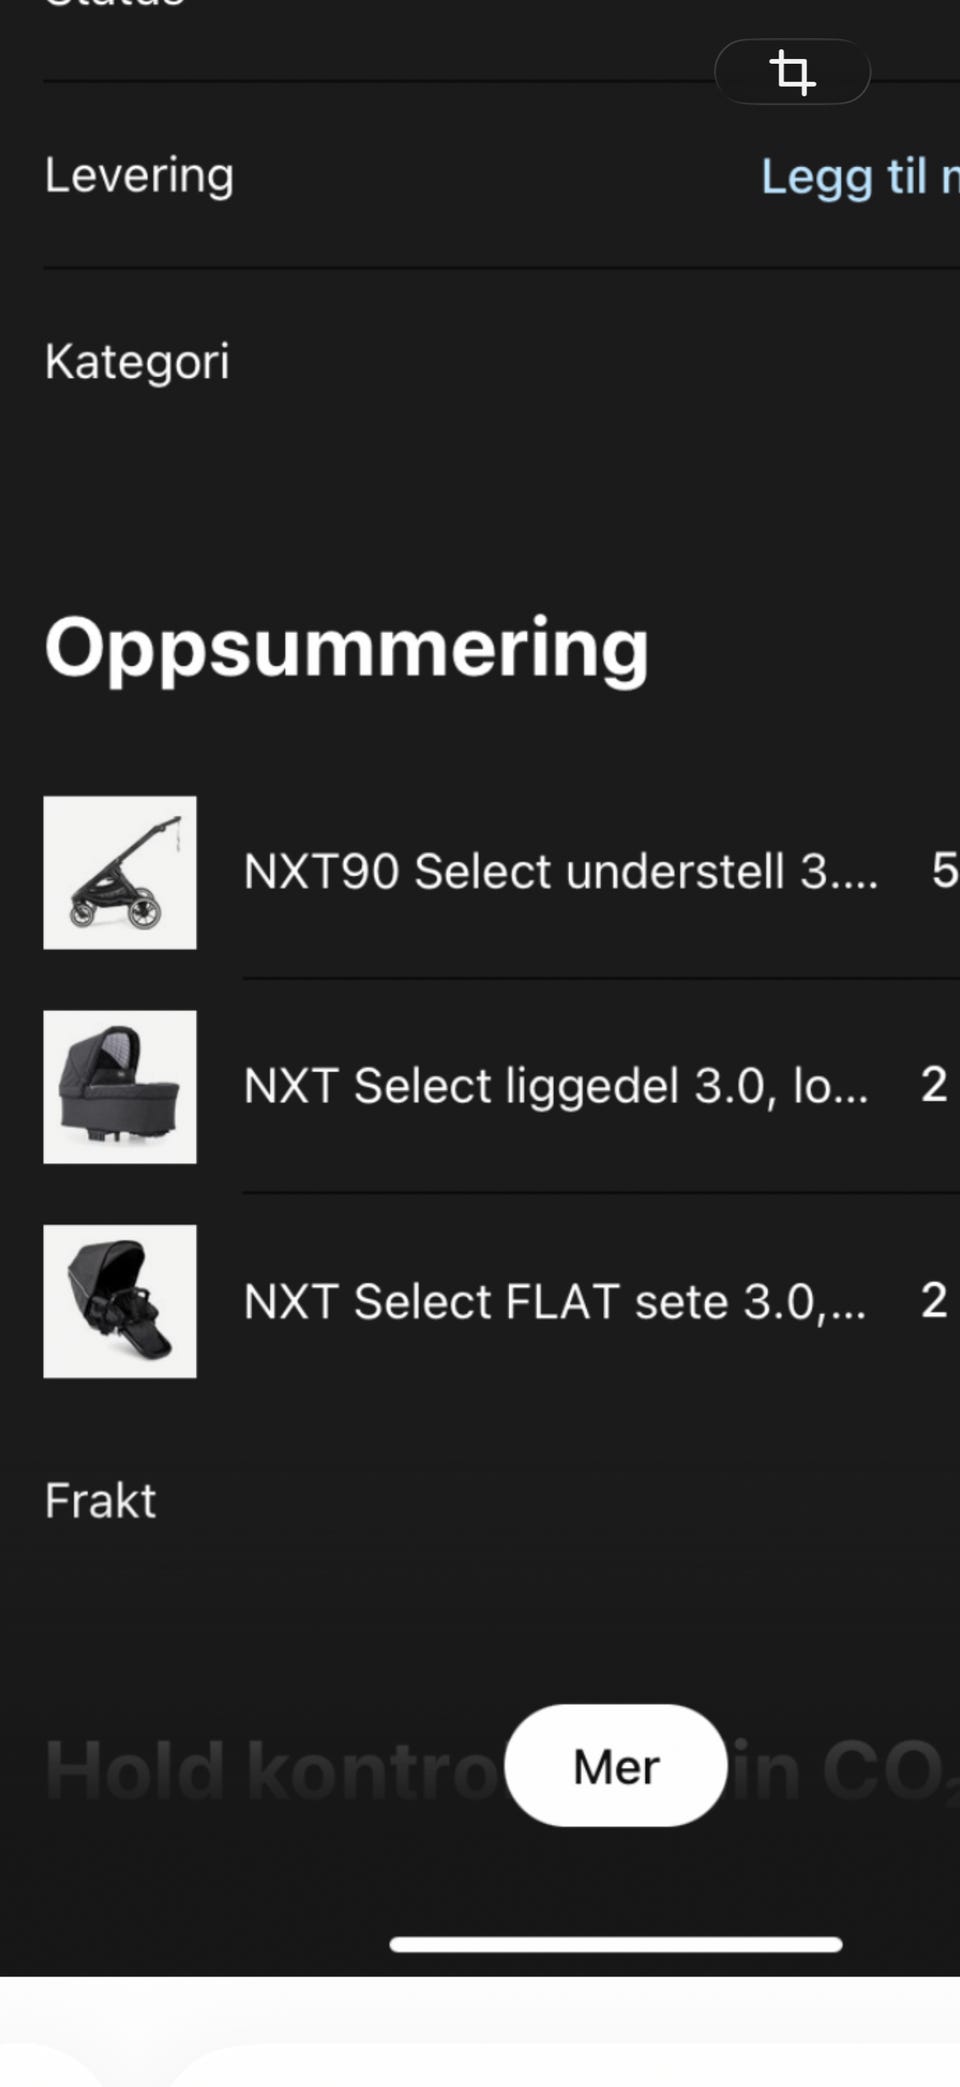
Task: Open the NXT Select liggedel bassinet thumbnail
Action: click(x=120, y=1087)
